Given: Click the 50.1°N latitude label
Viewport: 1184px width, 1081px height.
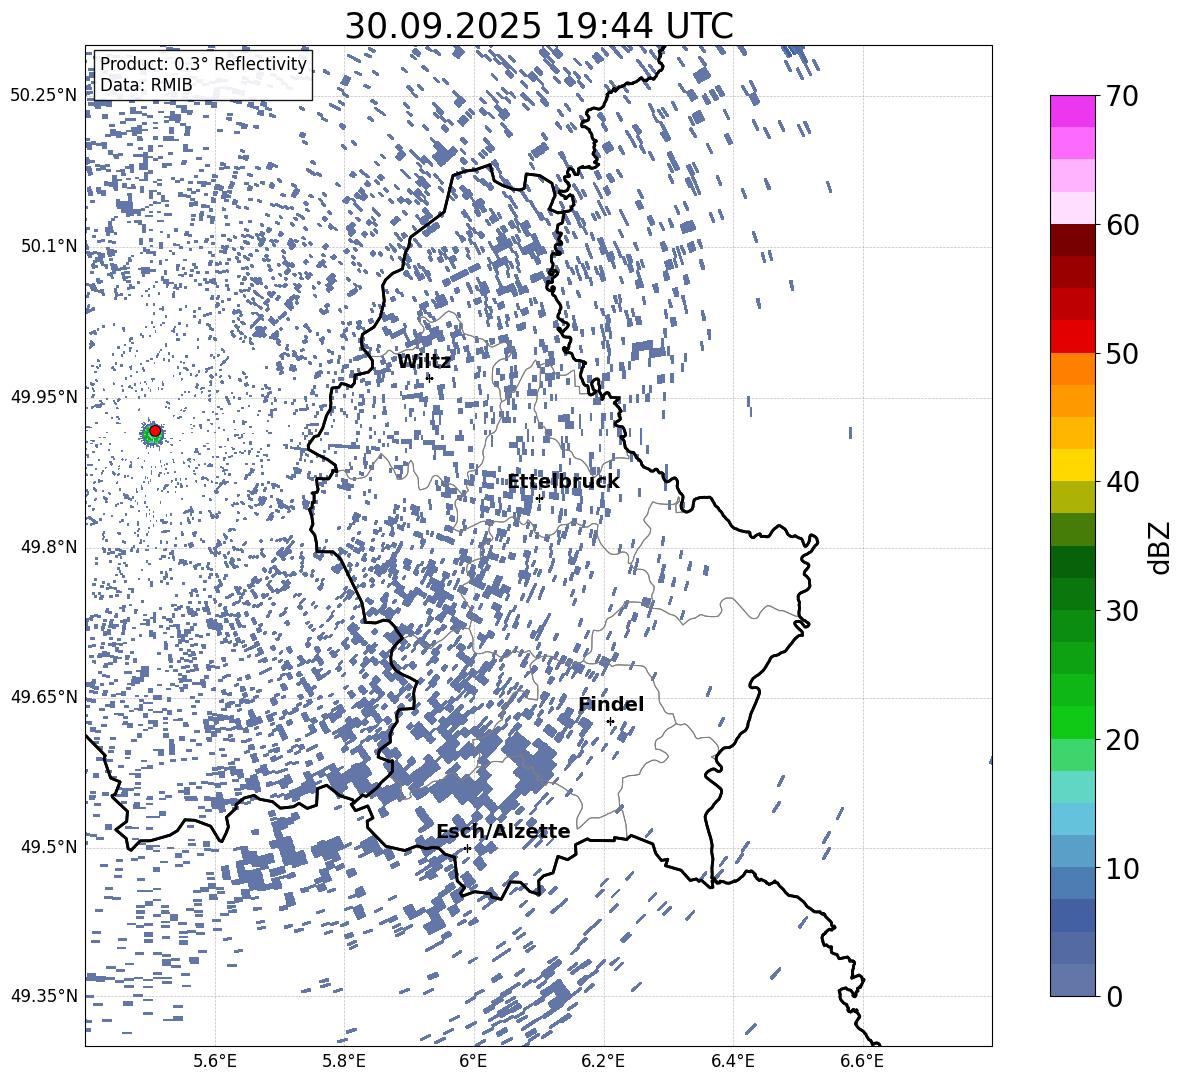Looking at the screenshot, I should [50, 246].
